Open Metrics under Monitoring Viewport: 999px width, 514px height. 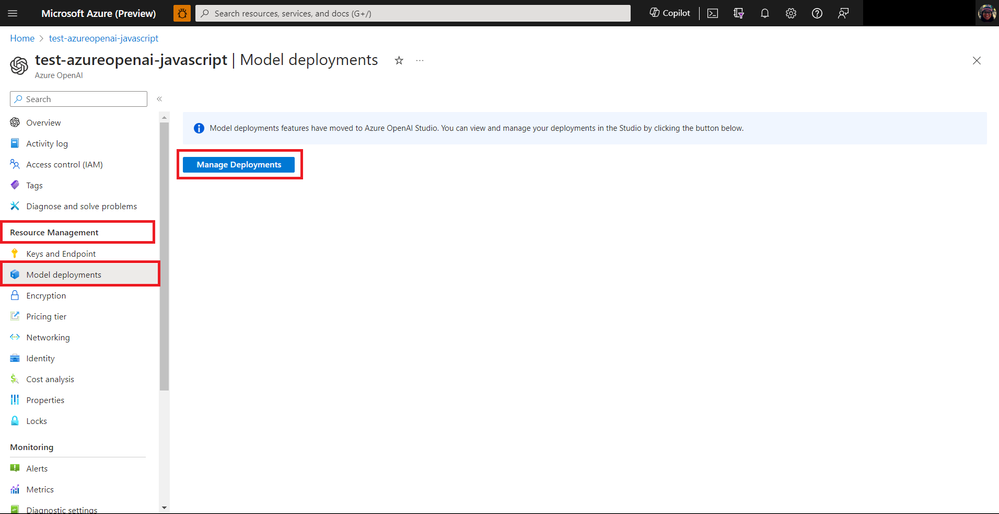(40, 489)
